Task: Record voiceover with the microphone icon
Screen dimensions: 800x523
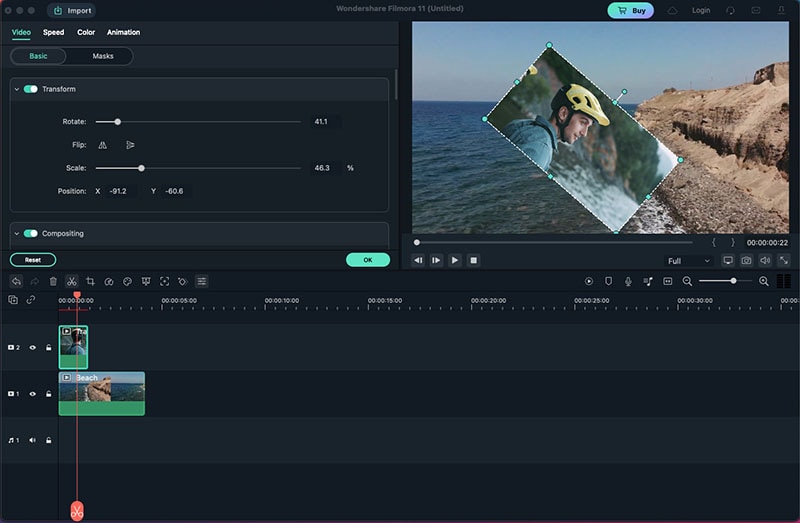Action: pyautogui.click(x=628, y=281)
